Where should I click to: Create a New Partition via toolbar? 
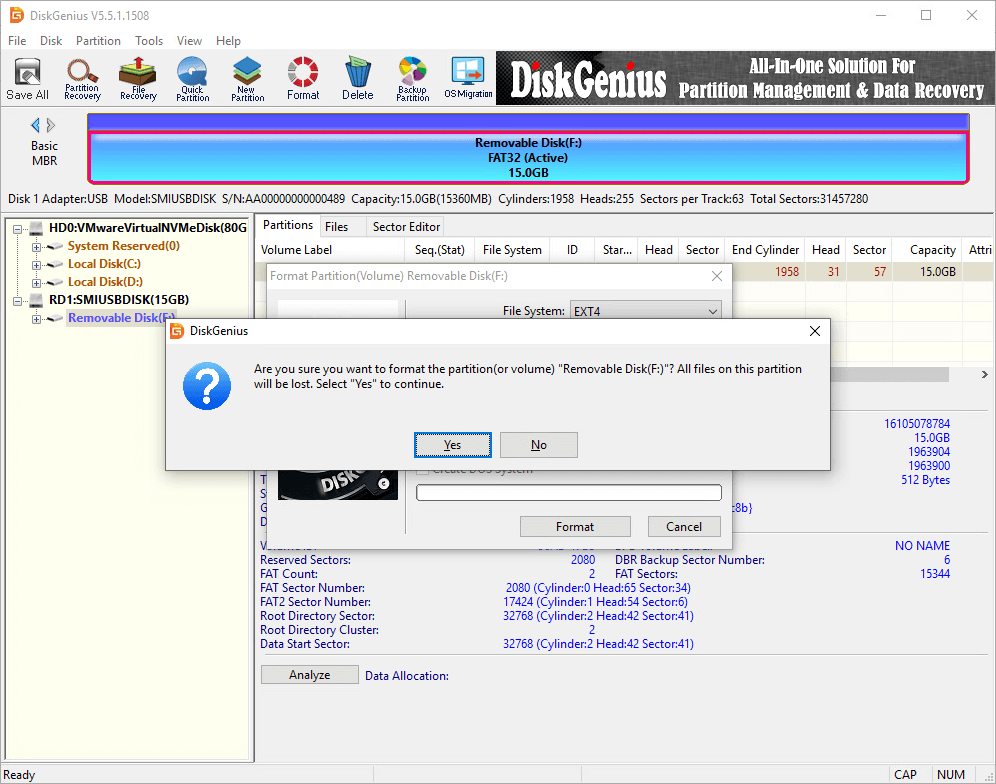pyautogui.click(x=247, y=79)
